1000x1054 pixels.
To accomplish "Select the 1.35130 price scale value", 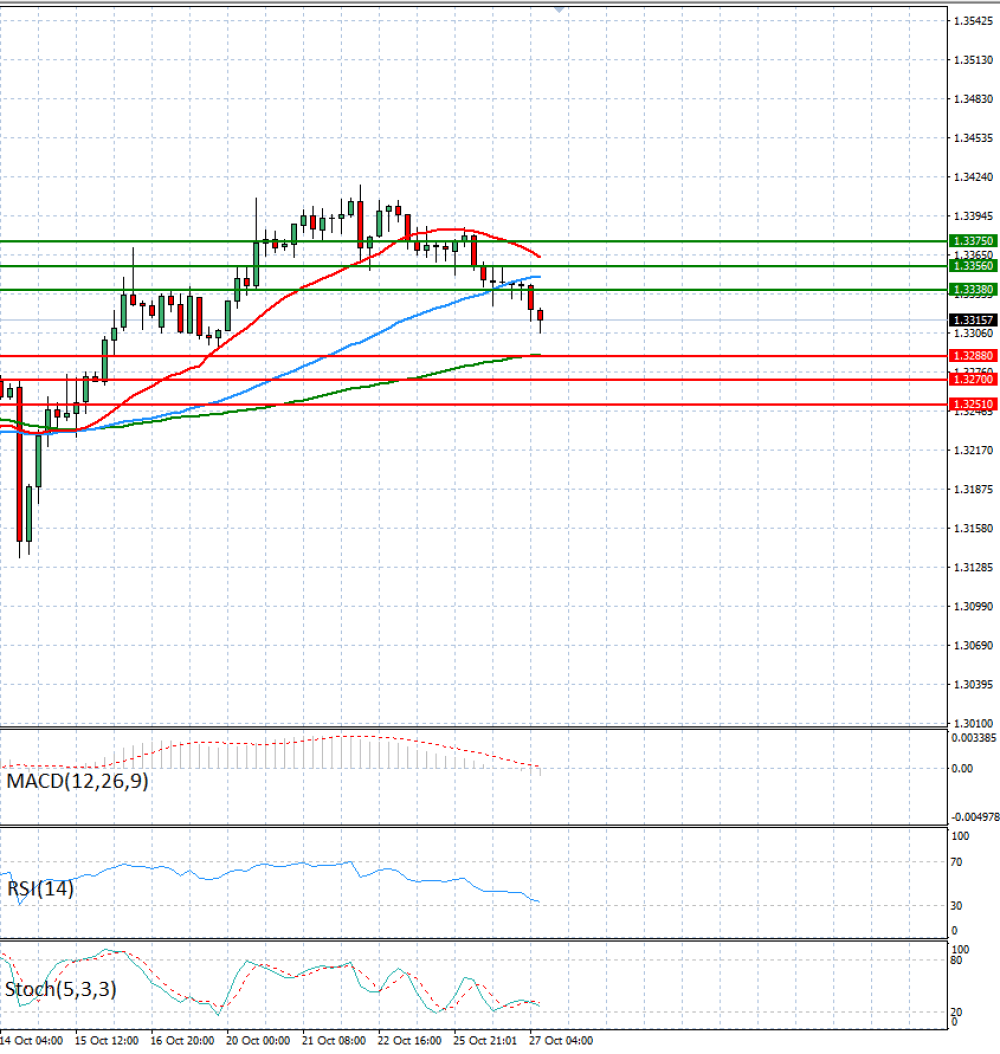I will tap(973, 60).
